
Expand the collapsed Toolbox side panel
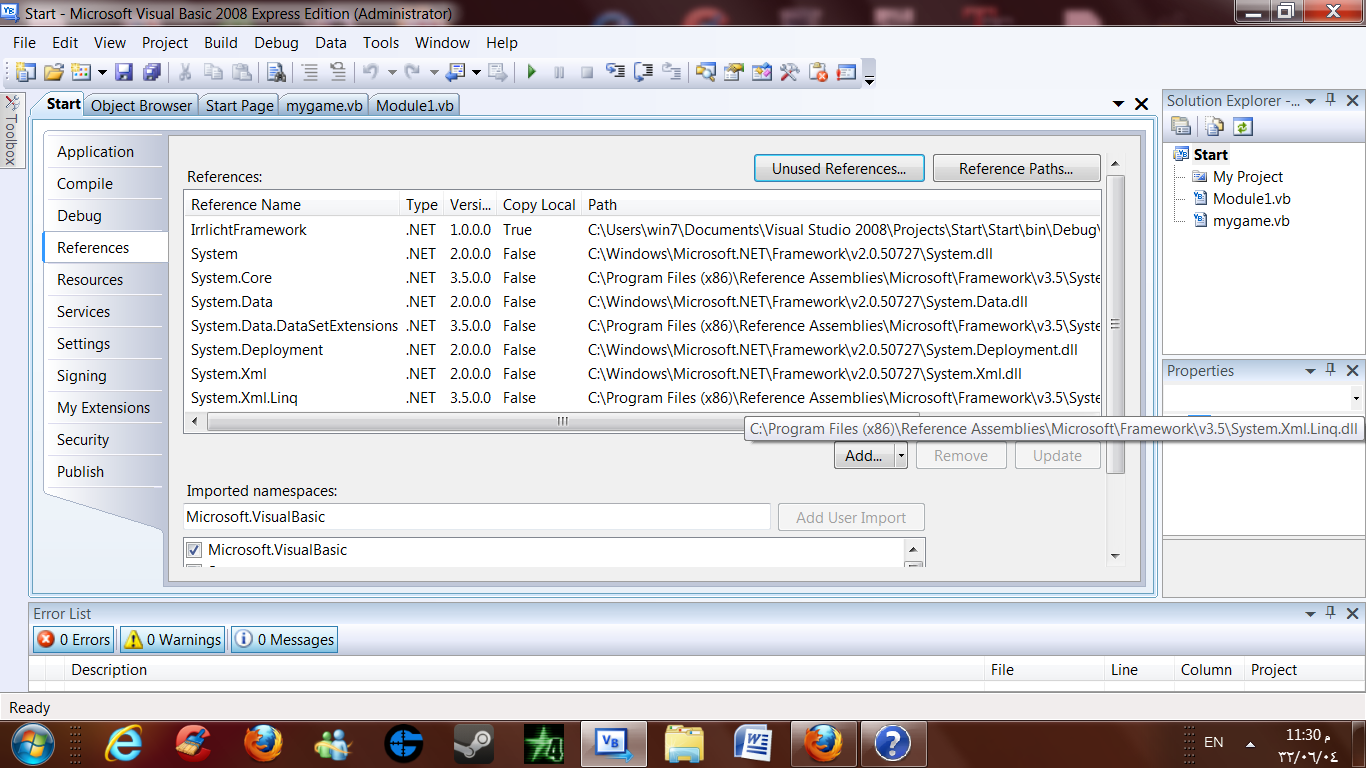point(11,131)
